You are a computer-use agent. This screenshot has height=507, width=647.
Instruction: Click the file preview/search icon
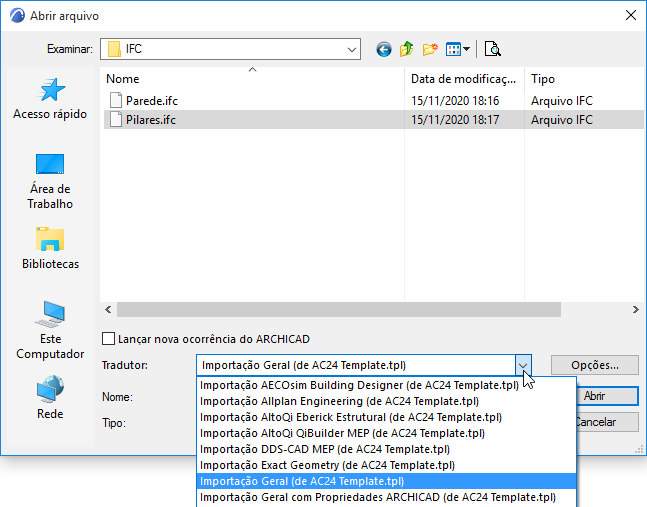(x=492, y=50)
